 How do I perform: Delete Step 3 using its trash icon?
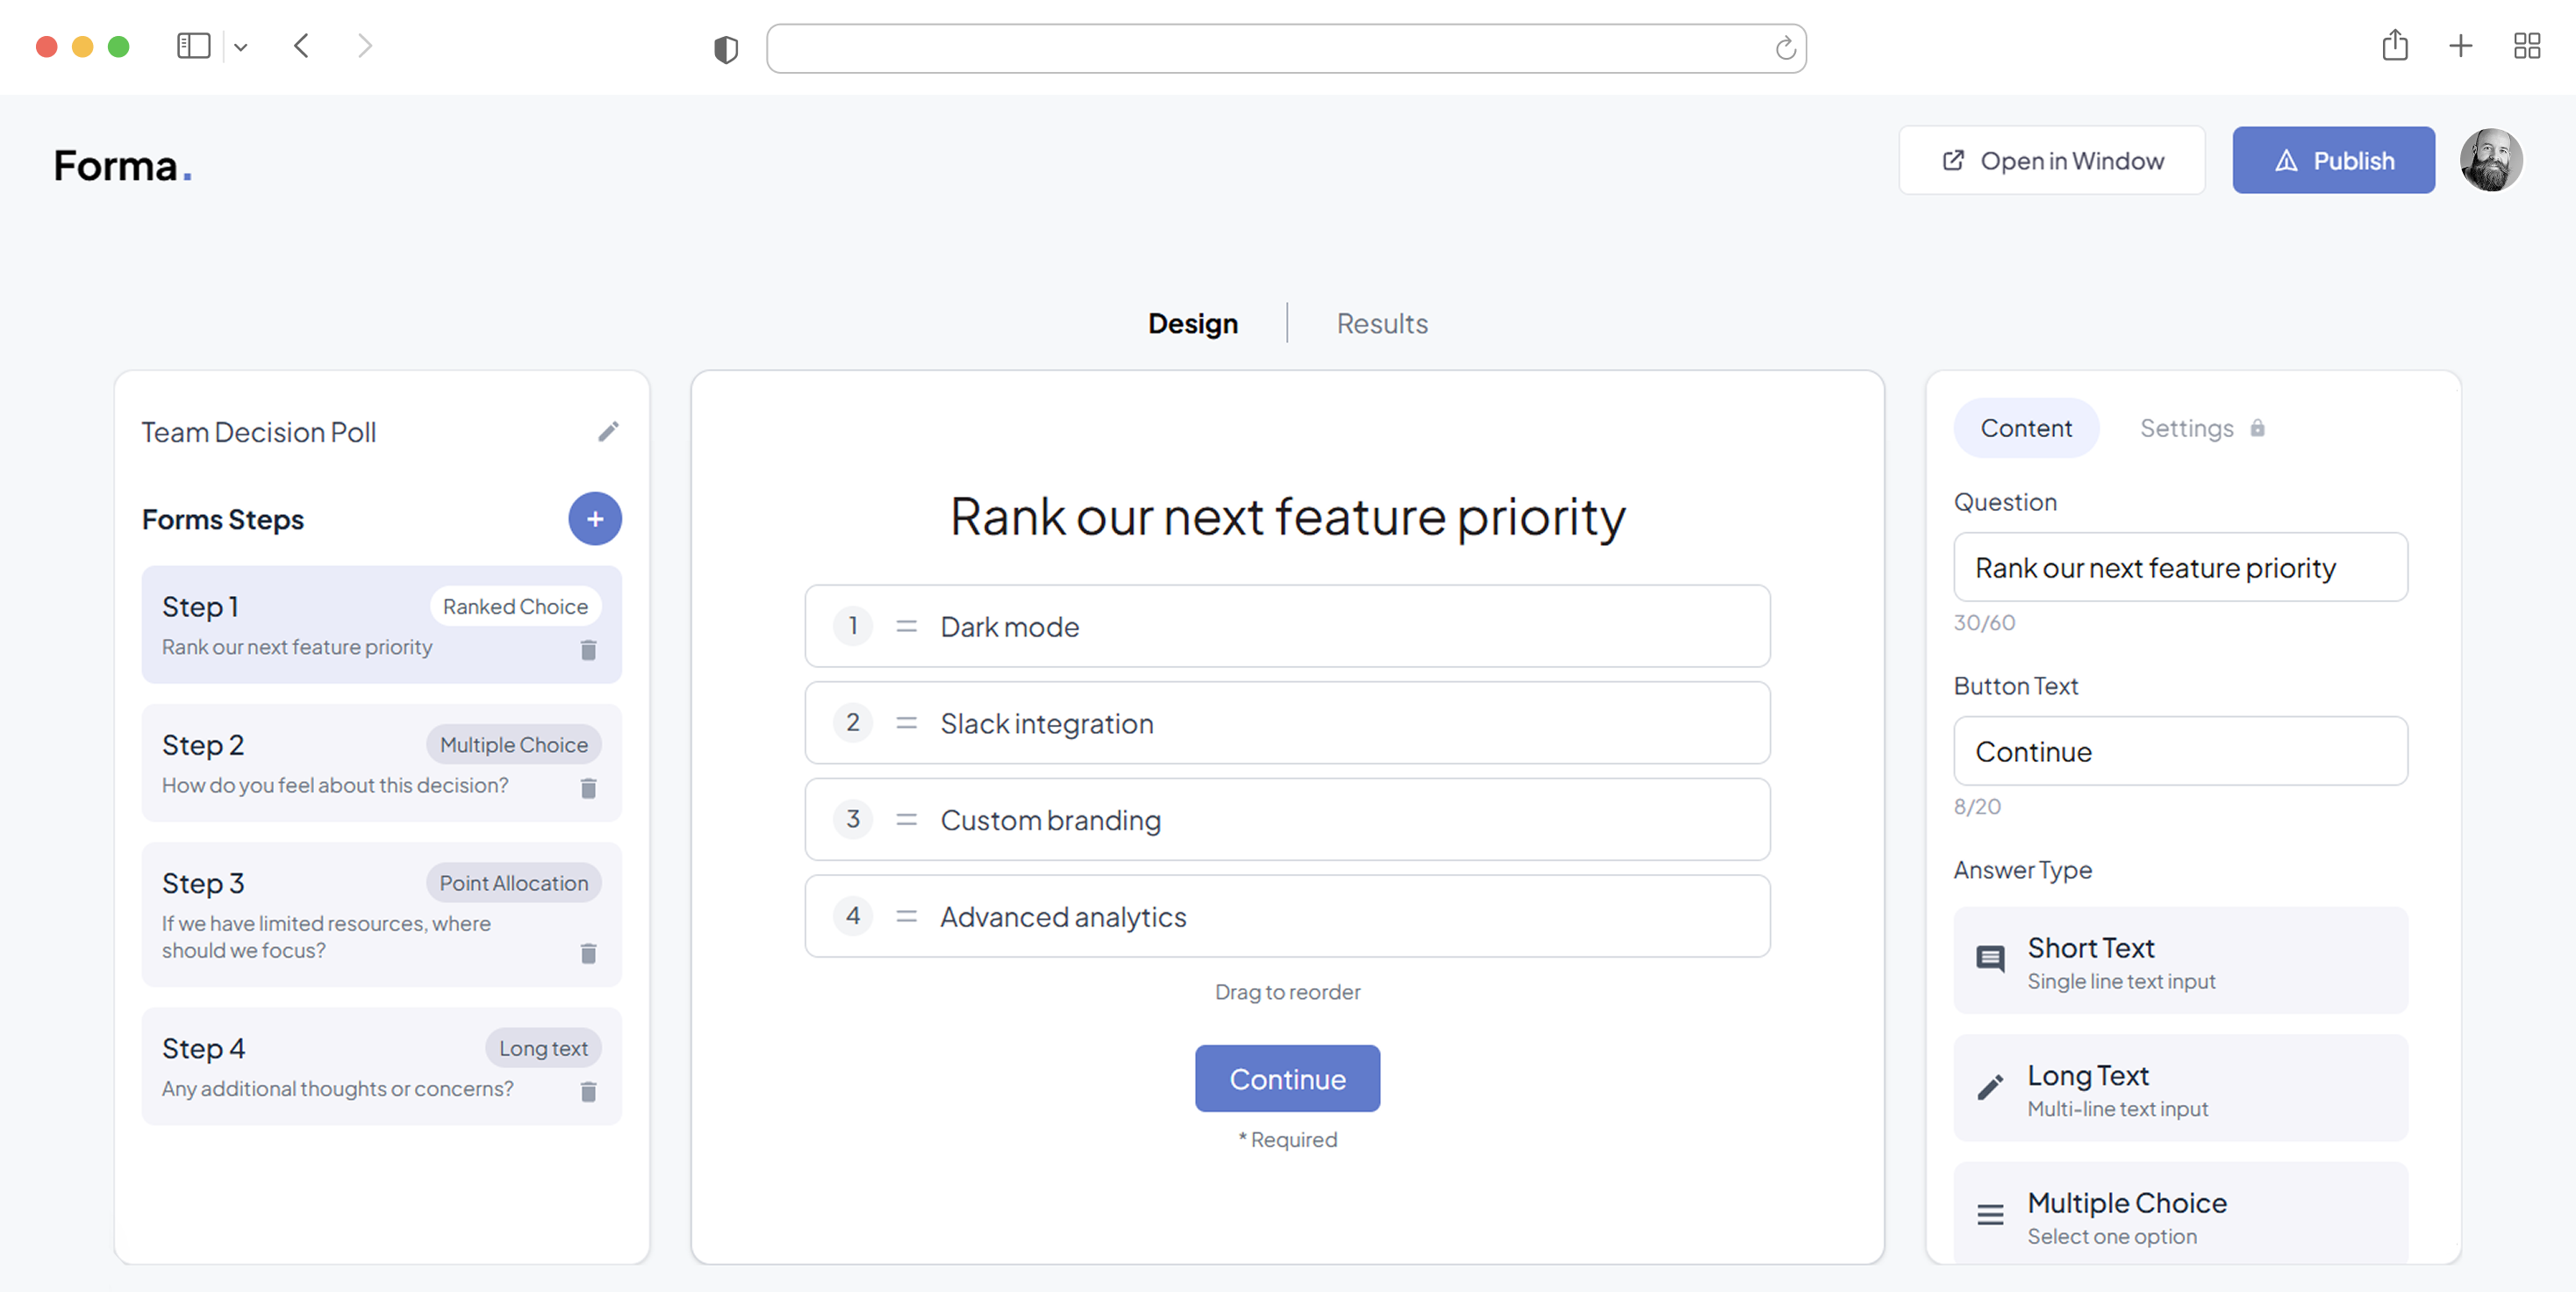(588, 953)
